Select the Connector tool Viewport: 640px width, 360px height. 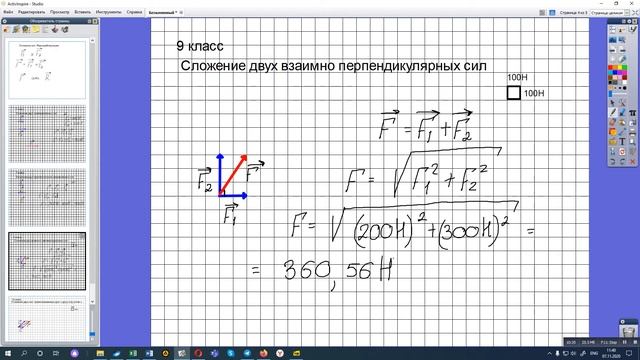click(x=622, y=131)
